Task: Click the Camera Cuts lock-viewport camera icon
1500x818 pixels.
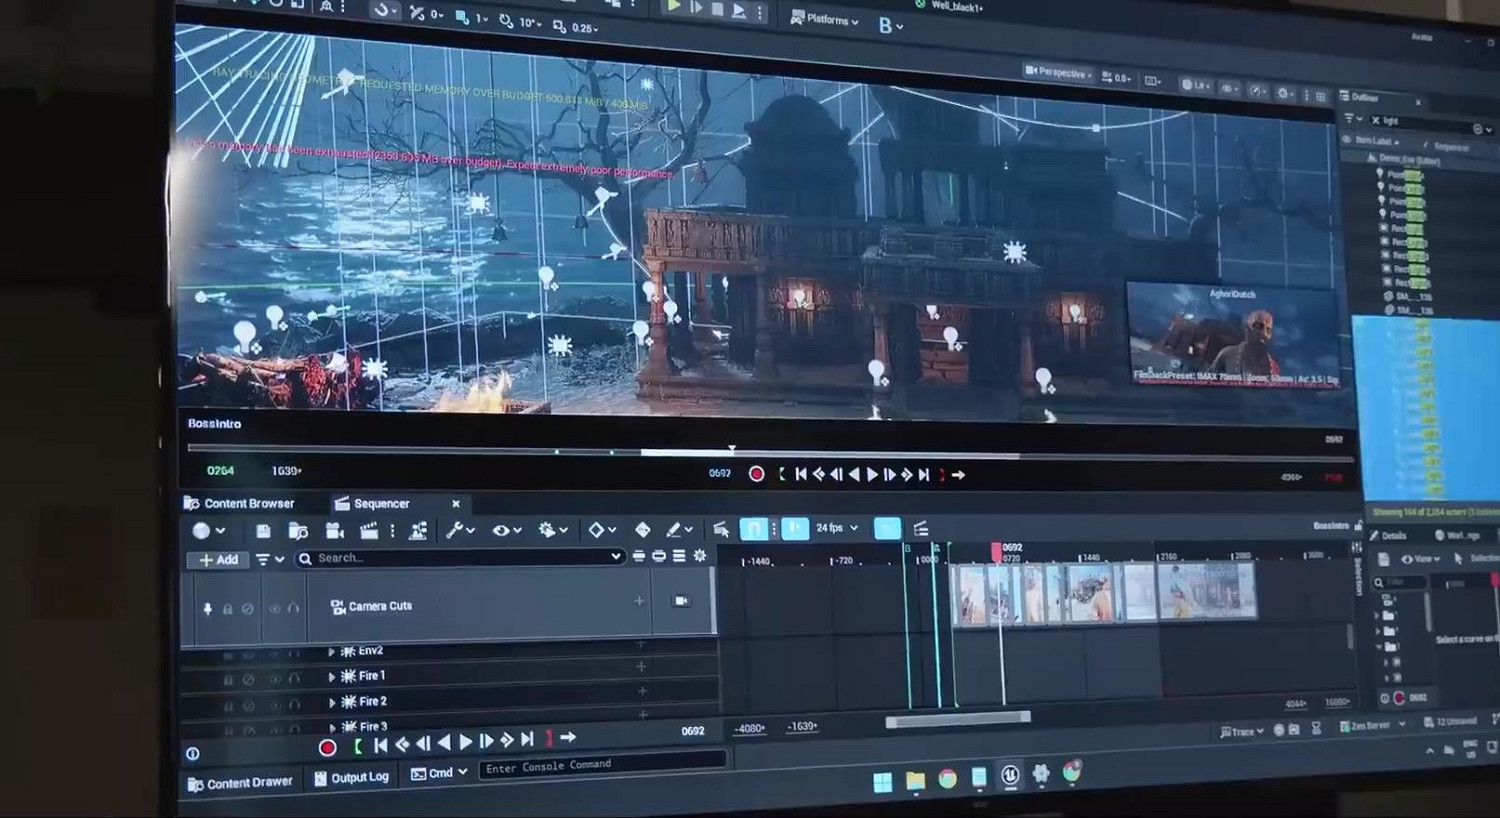Action: 681,601
